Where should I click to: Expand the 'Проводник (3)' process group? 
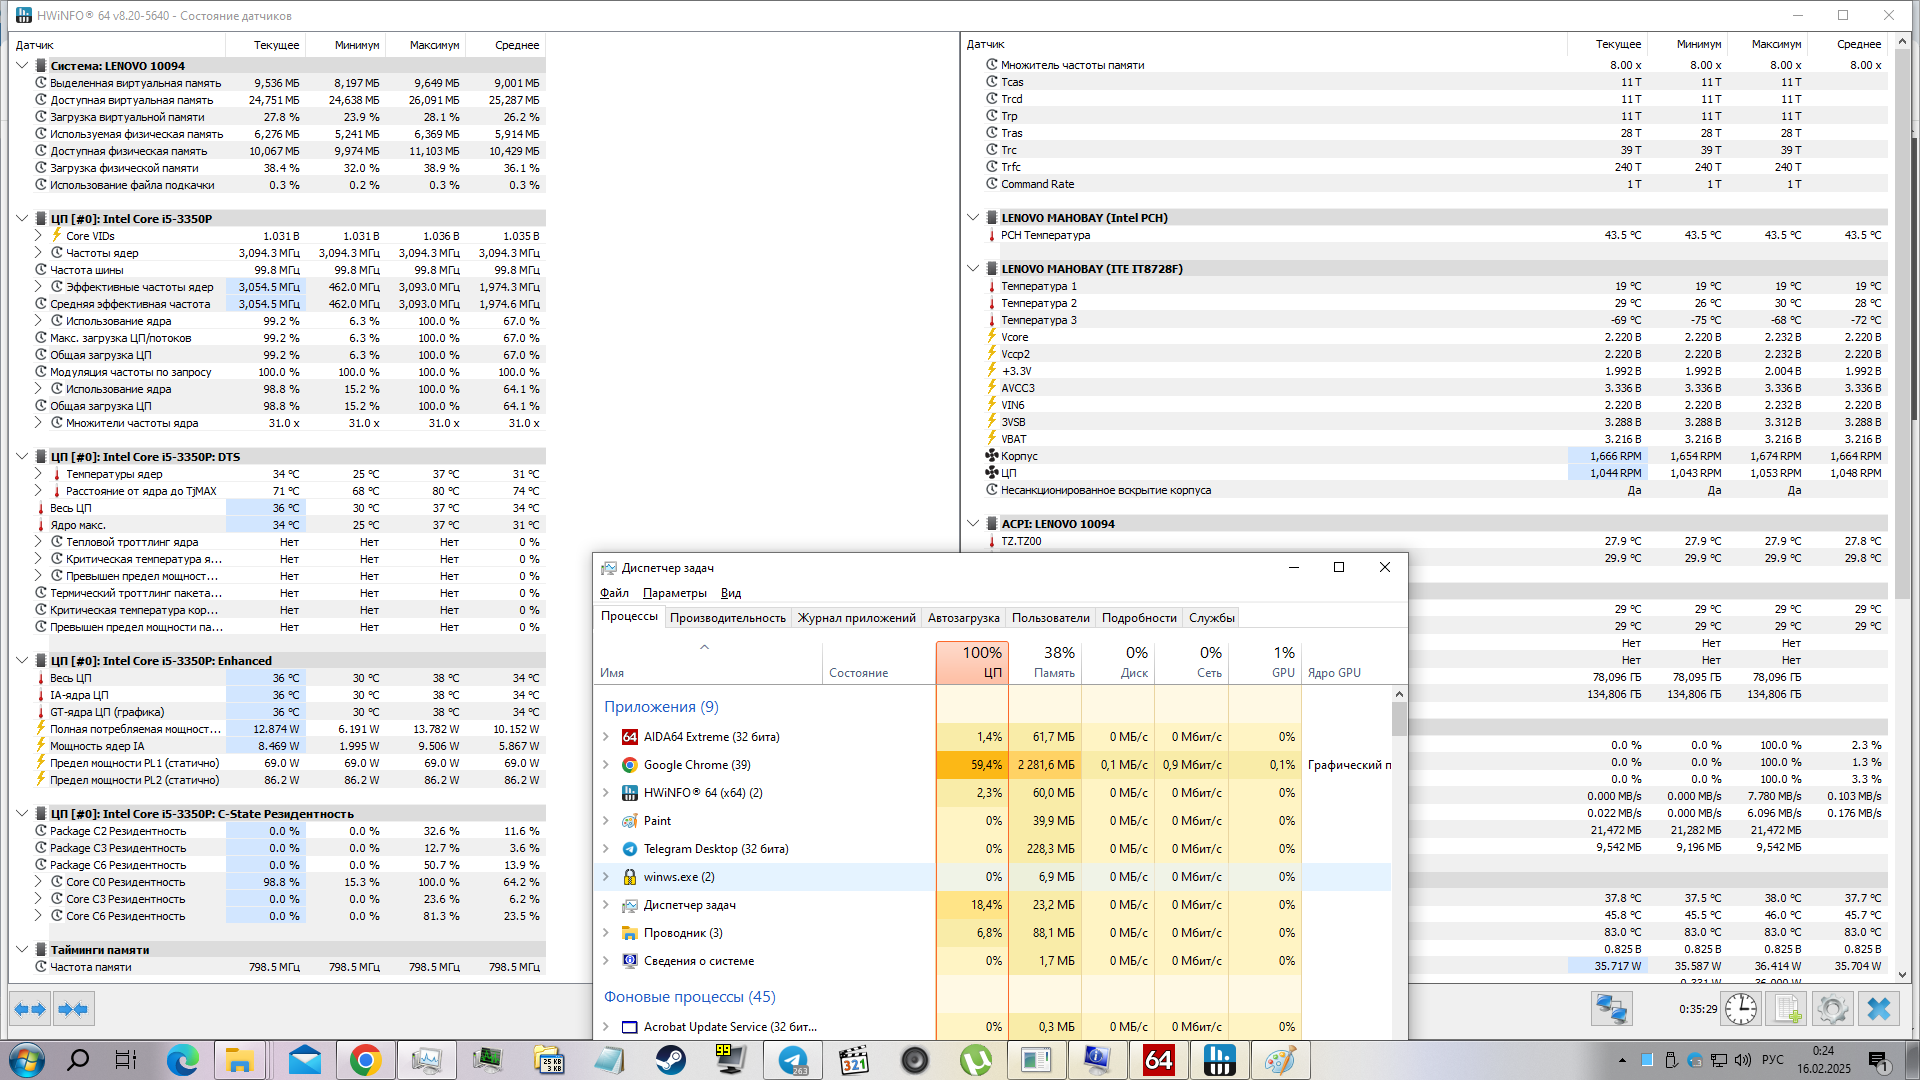(606, 933)
